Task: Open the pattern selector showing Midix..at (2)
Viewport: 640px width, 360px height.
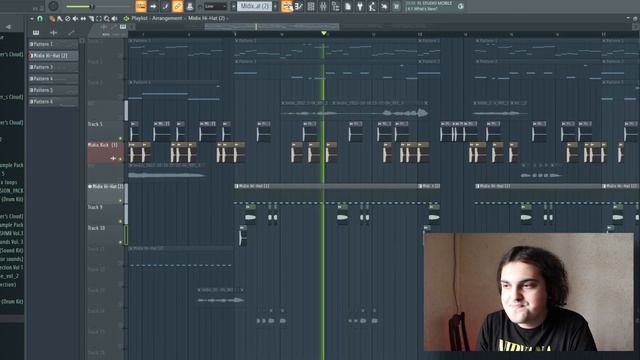Action: click(254, 6)
